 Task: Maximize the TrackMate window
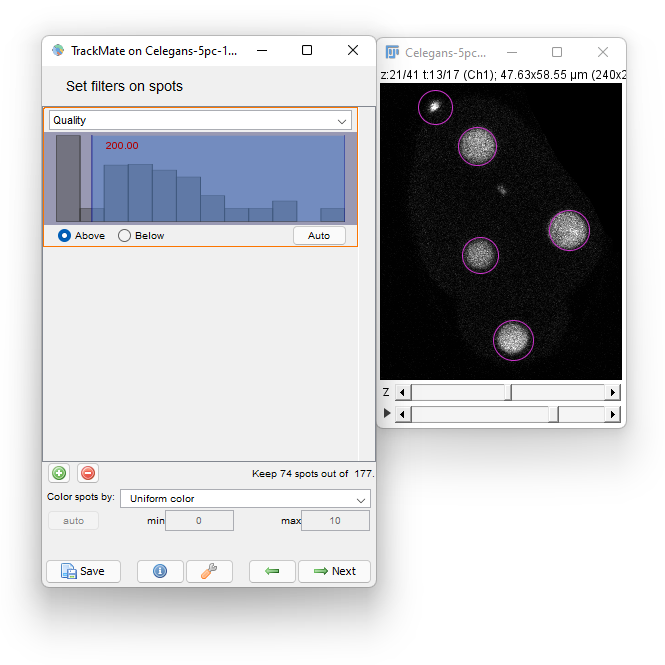307,50
